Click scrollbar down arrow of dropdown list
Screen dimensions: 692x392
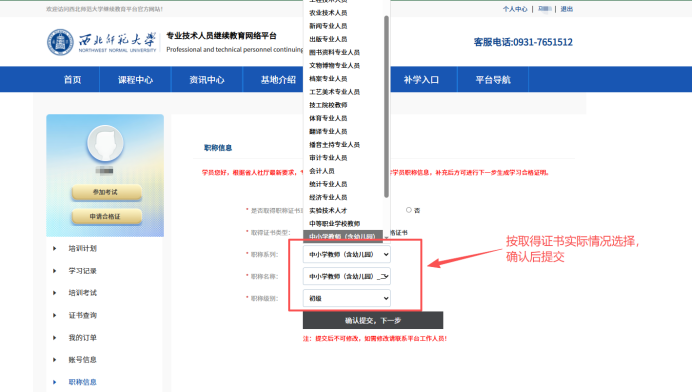click(x=387, y=238)
